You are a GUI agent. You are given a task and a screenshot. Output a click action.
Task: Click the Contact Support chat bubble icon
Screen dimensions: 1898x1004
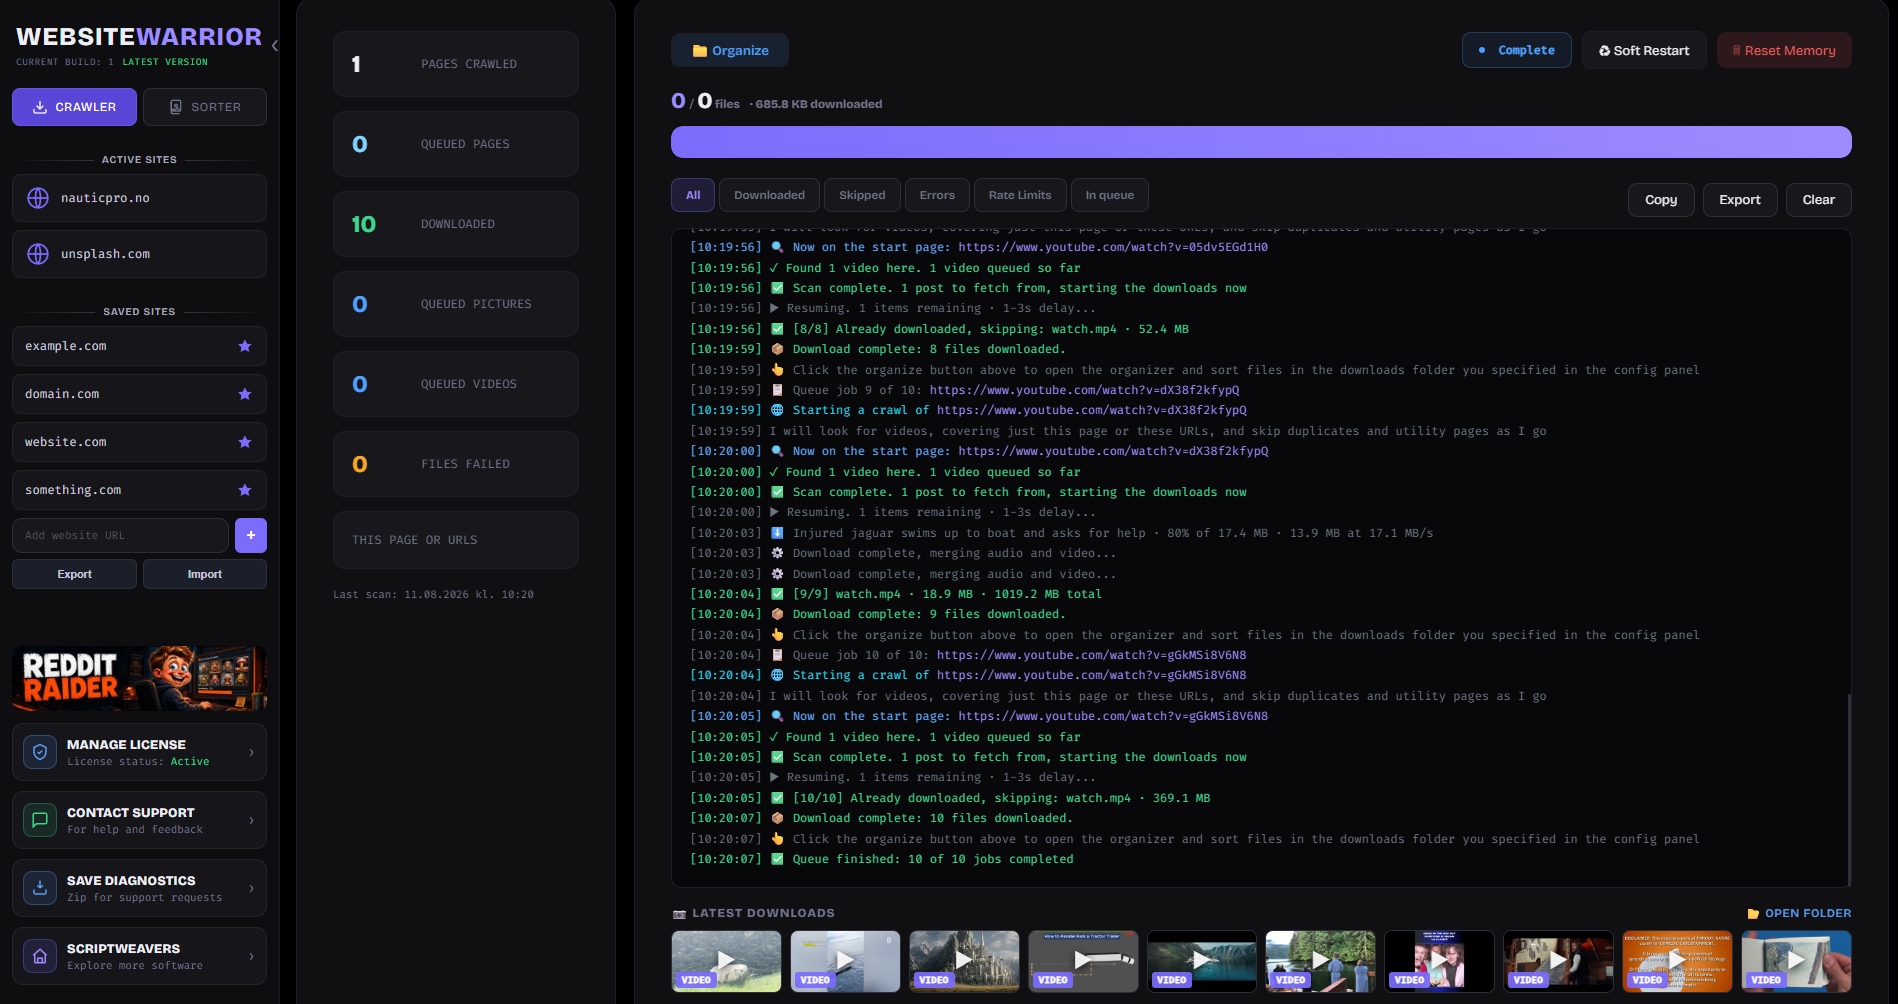click(40, 820)
